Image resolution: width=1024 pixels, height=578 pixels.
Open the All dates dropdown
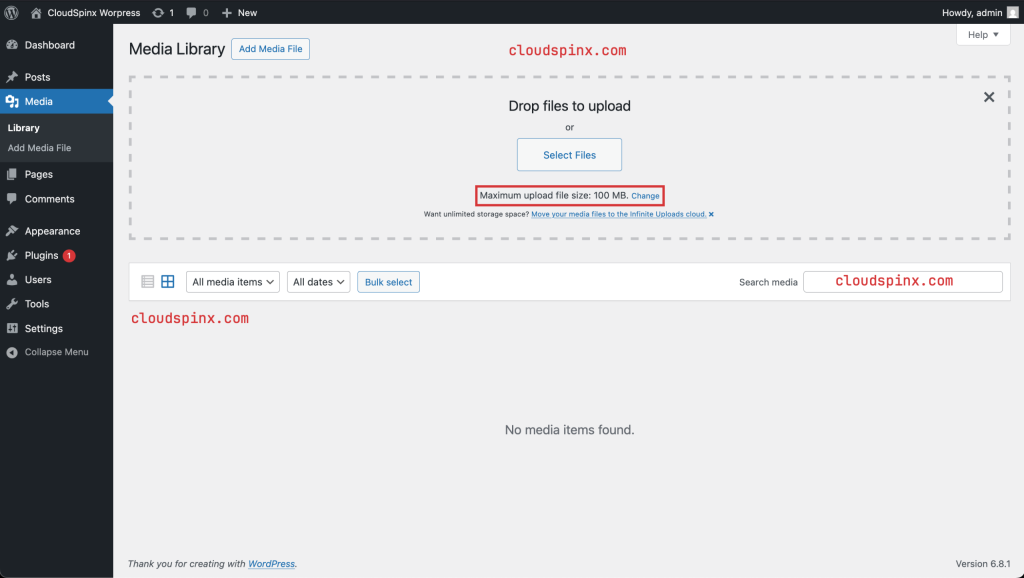tap(318, 282)
